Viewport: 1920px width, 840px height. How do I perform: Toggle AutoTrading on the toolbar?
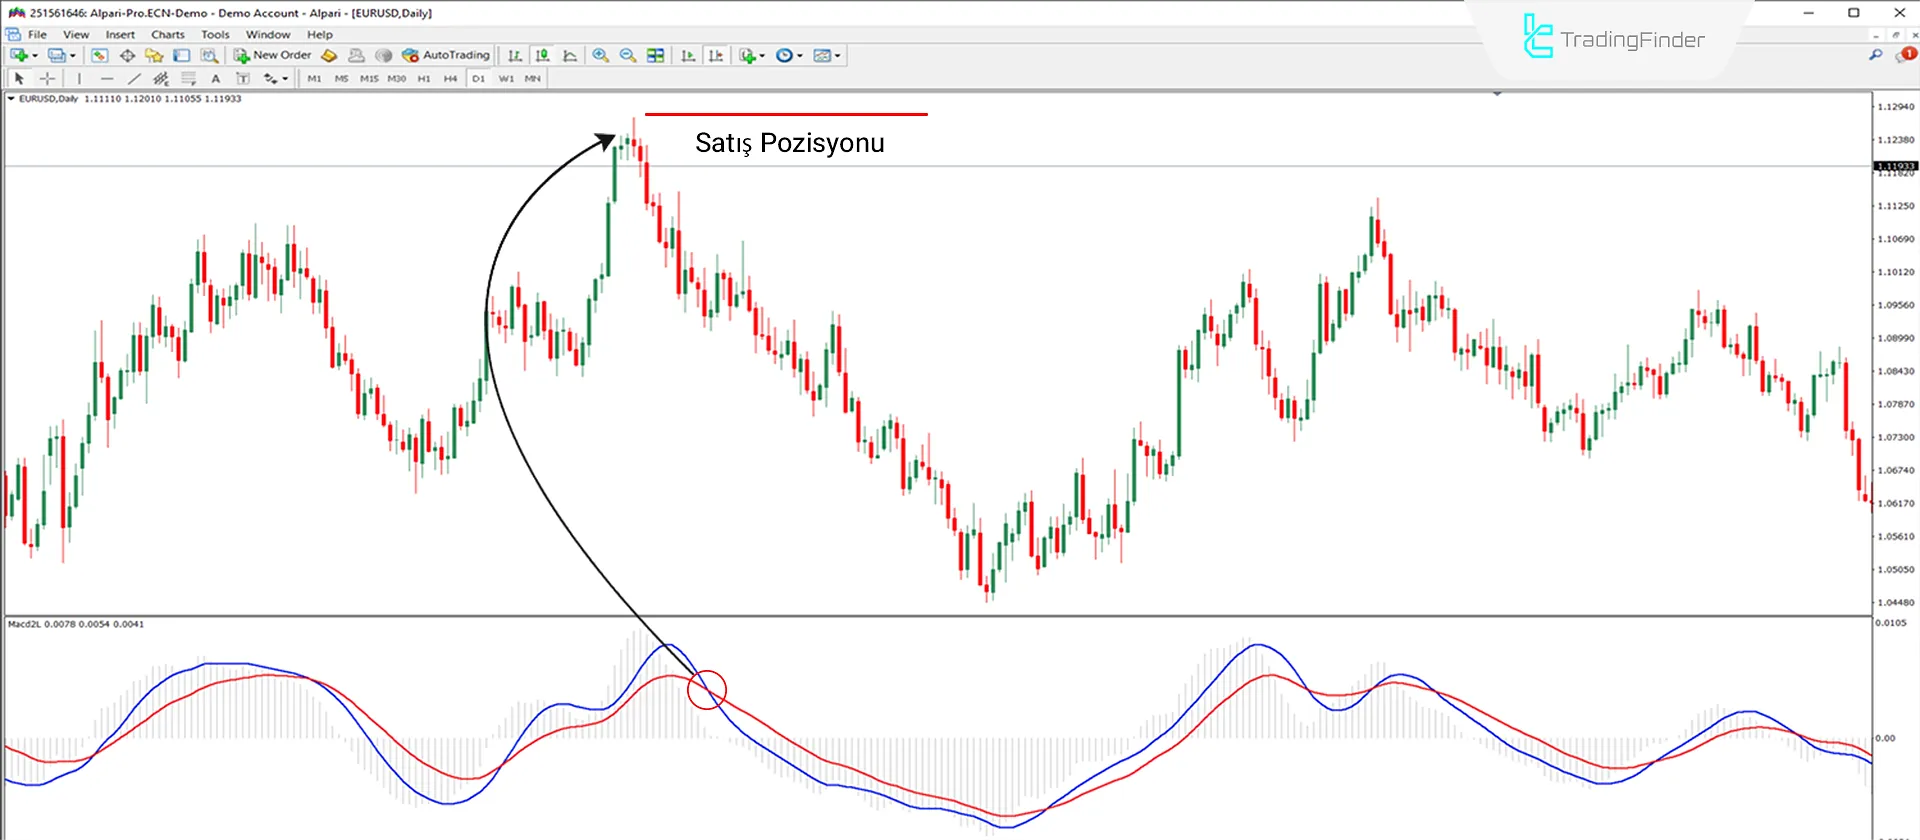click(446, 55)
